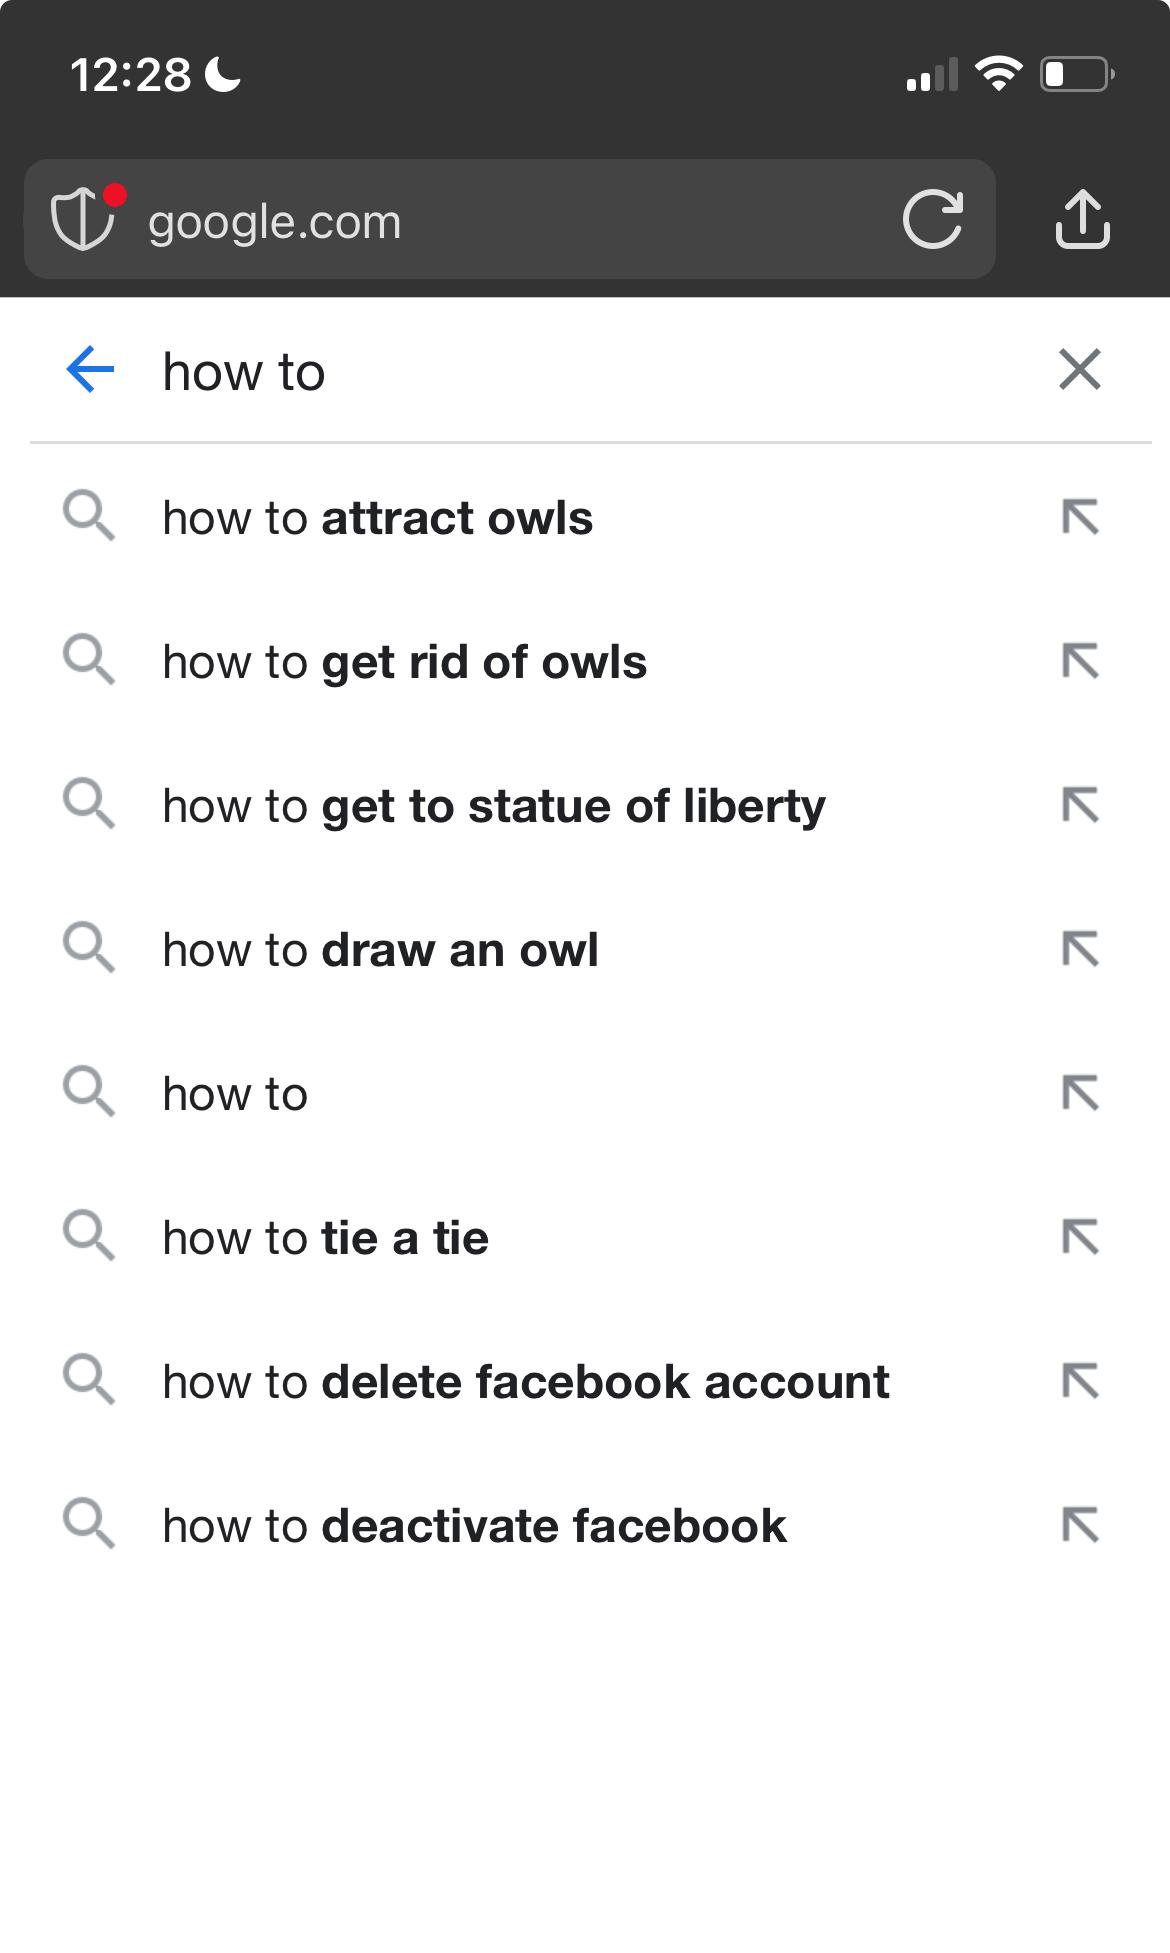Insert 'delete facebook account' suggestion via arrow
Viewport: 1170px width, 1953px height.
tap(1080, 1382)
